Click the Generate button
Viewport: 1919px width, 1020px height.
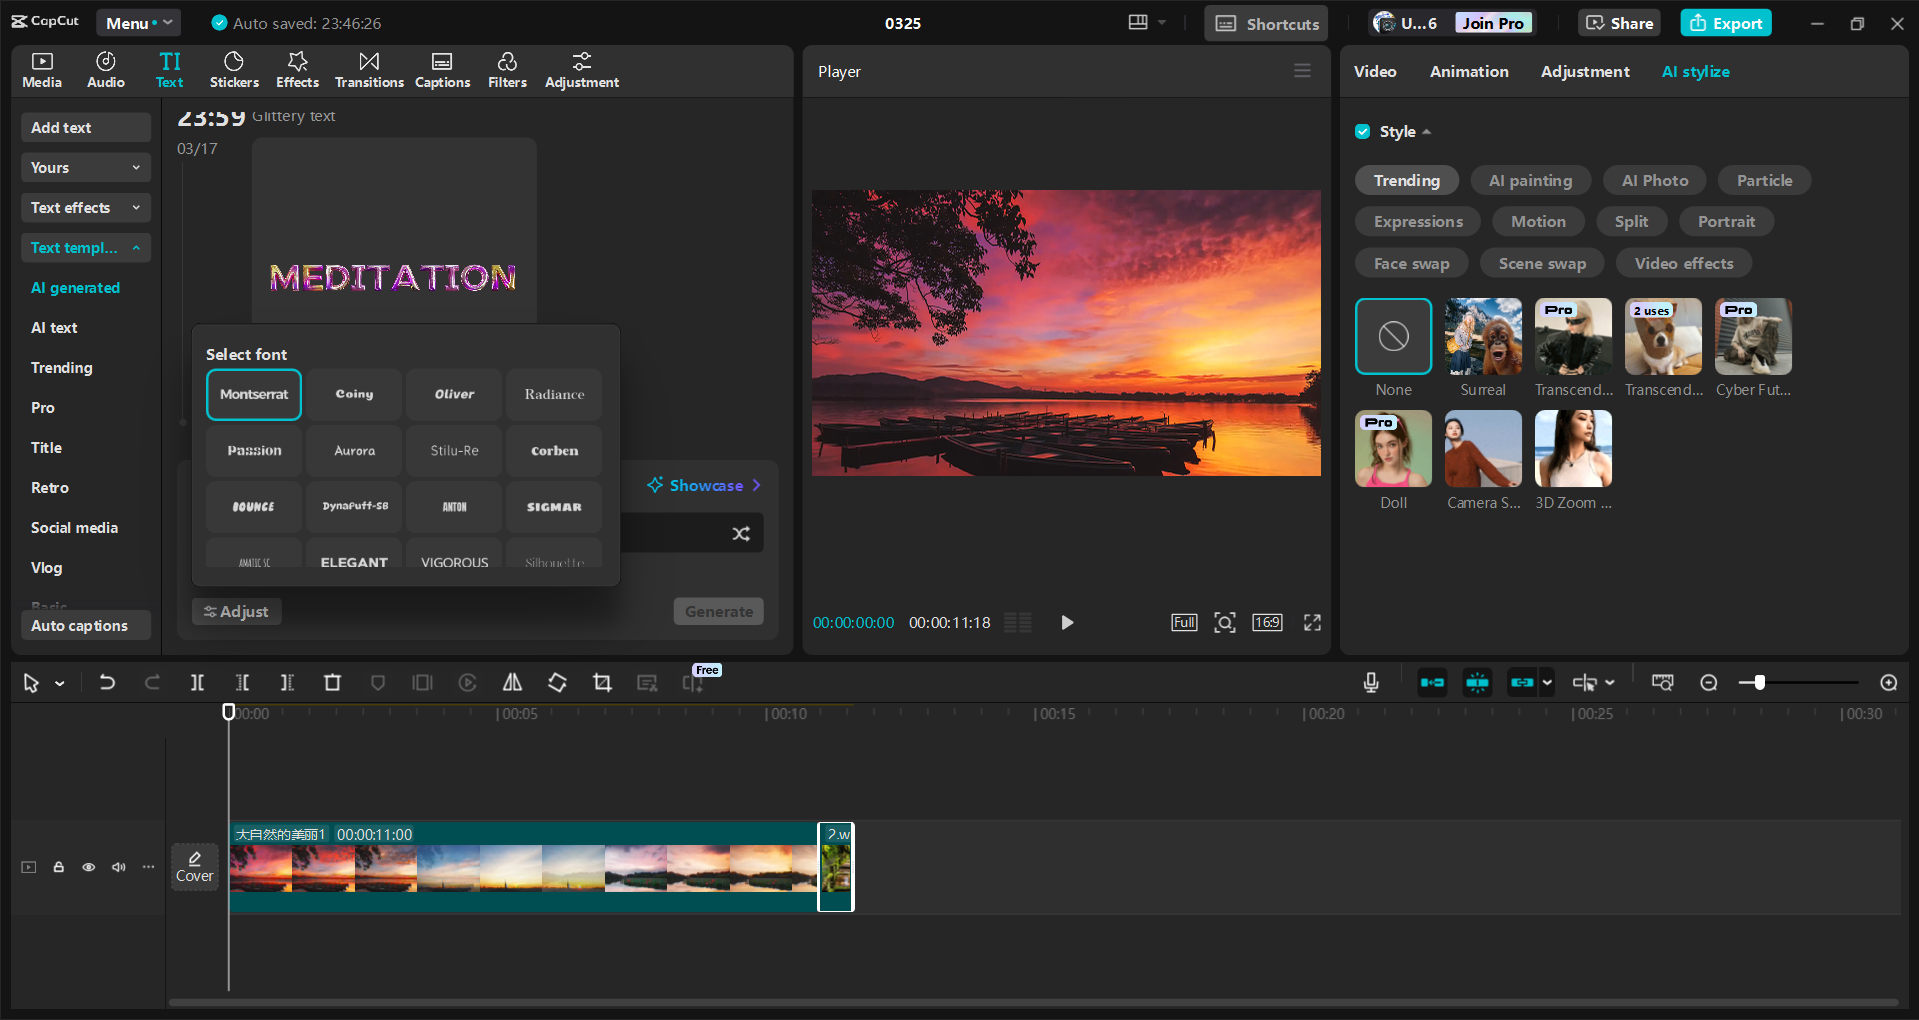718,611
